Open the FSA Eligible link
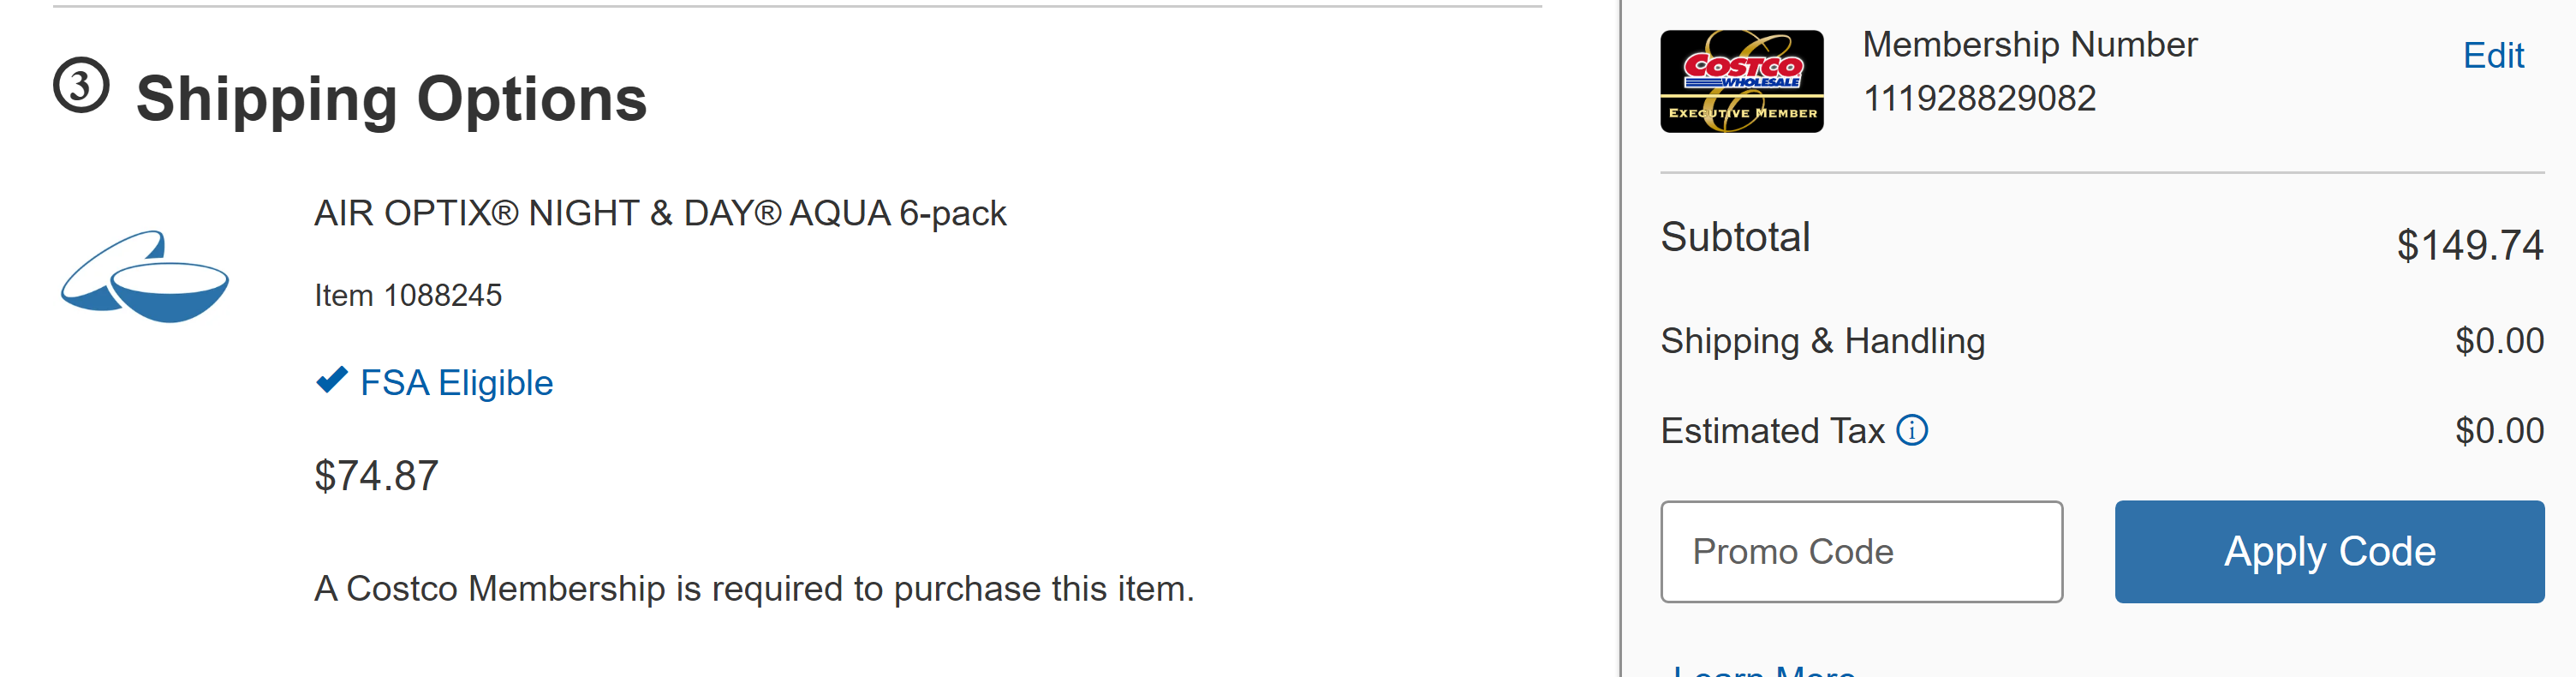Screen dimensions: 2576x677 [x=456, y=382]
